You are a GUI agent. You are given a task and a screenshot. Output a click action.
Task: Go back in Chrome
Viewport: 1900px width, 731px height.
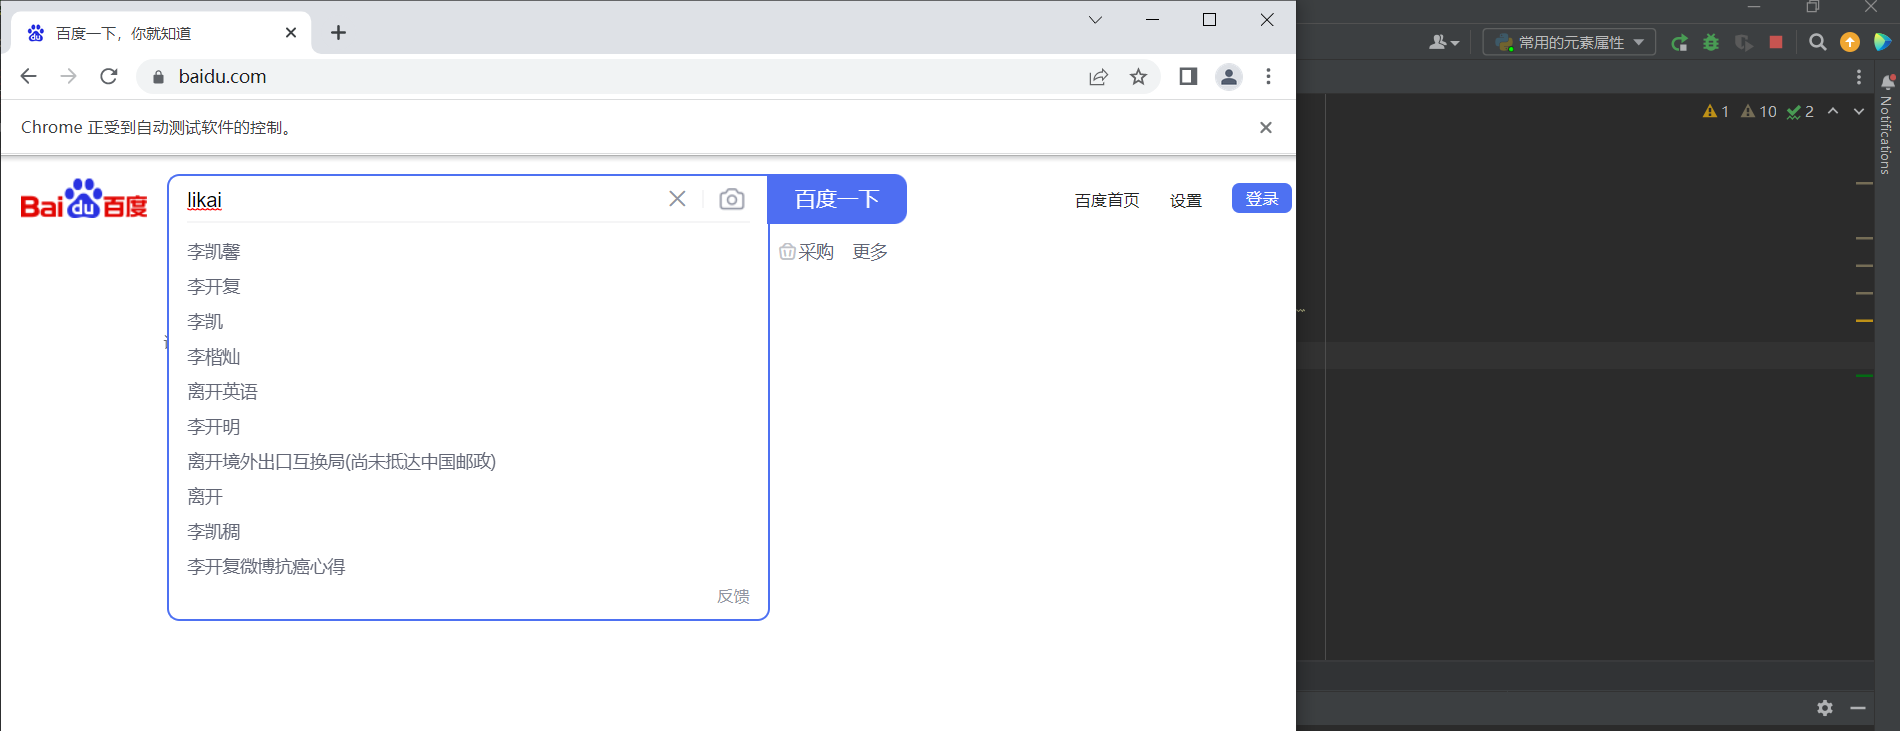click(28, 76)
